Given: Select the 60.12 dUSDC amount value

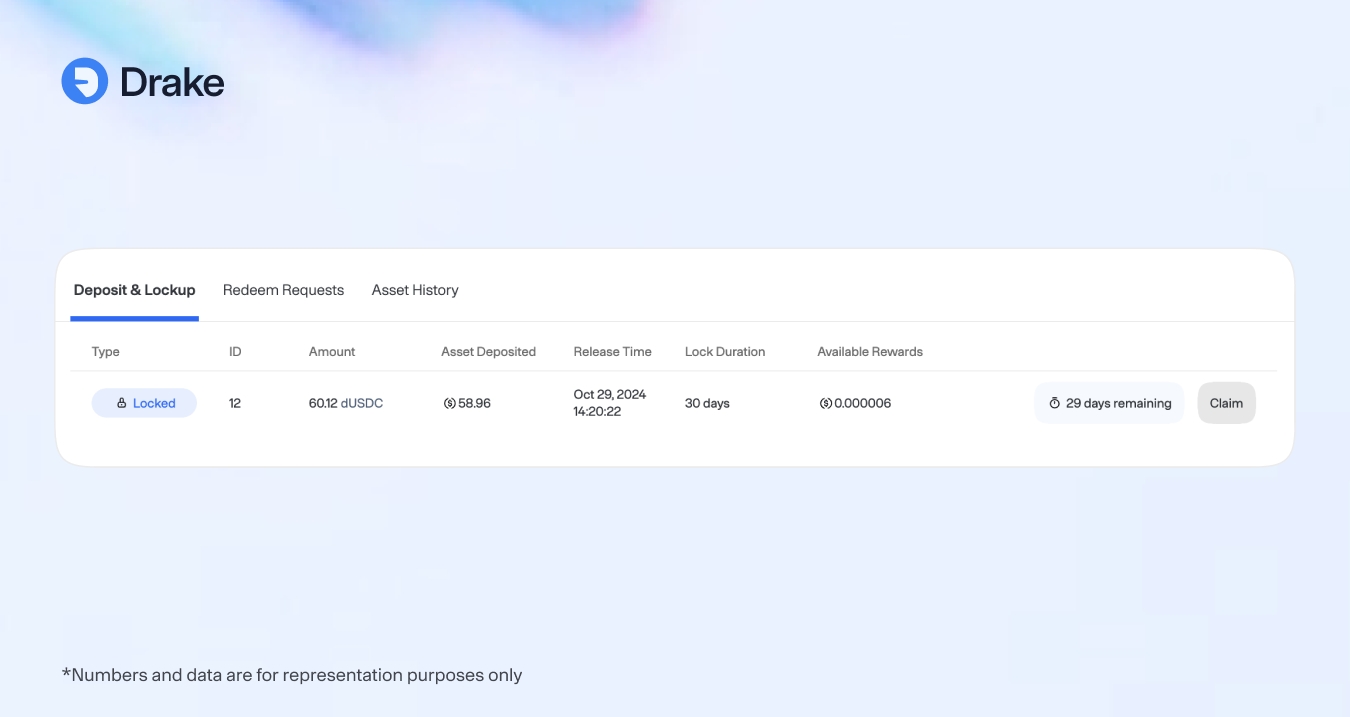Looking at the screenshot, I should coord(345,403).
